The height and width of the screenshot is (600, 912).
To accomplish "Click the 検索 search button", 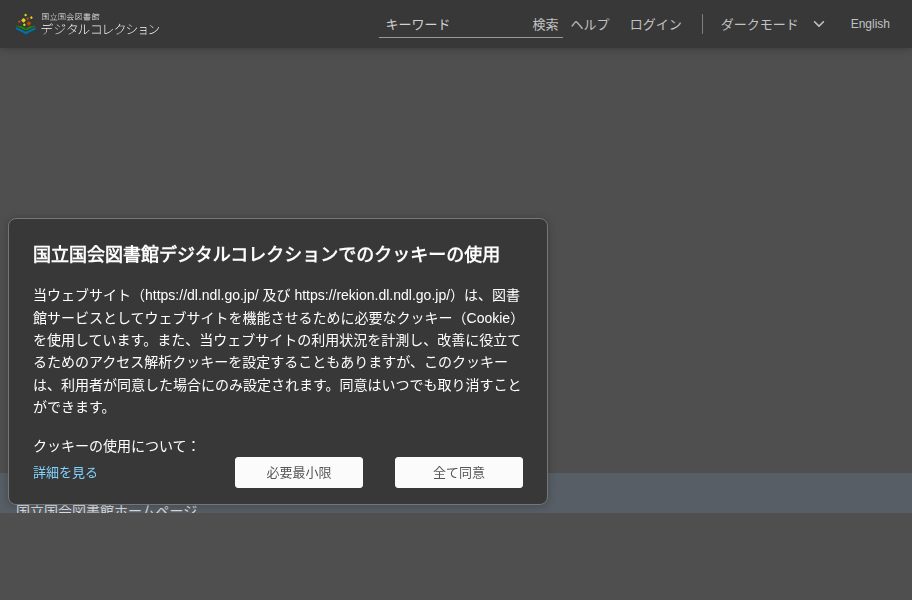I will [546, 24].
